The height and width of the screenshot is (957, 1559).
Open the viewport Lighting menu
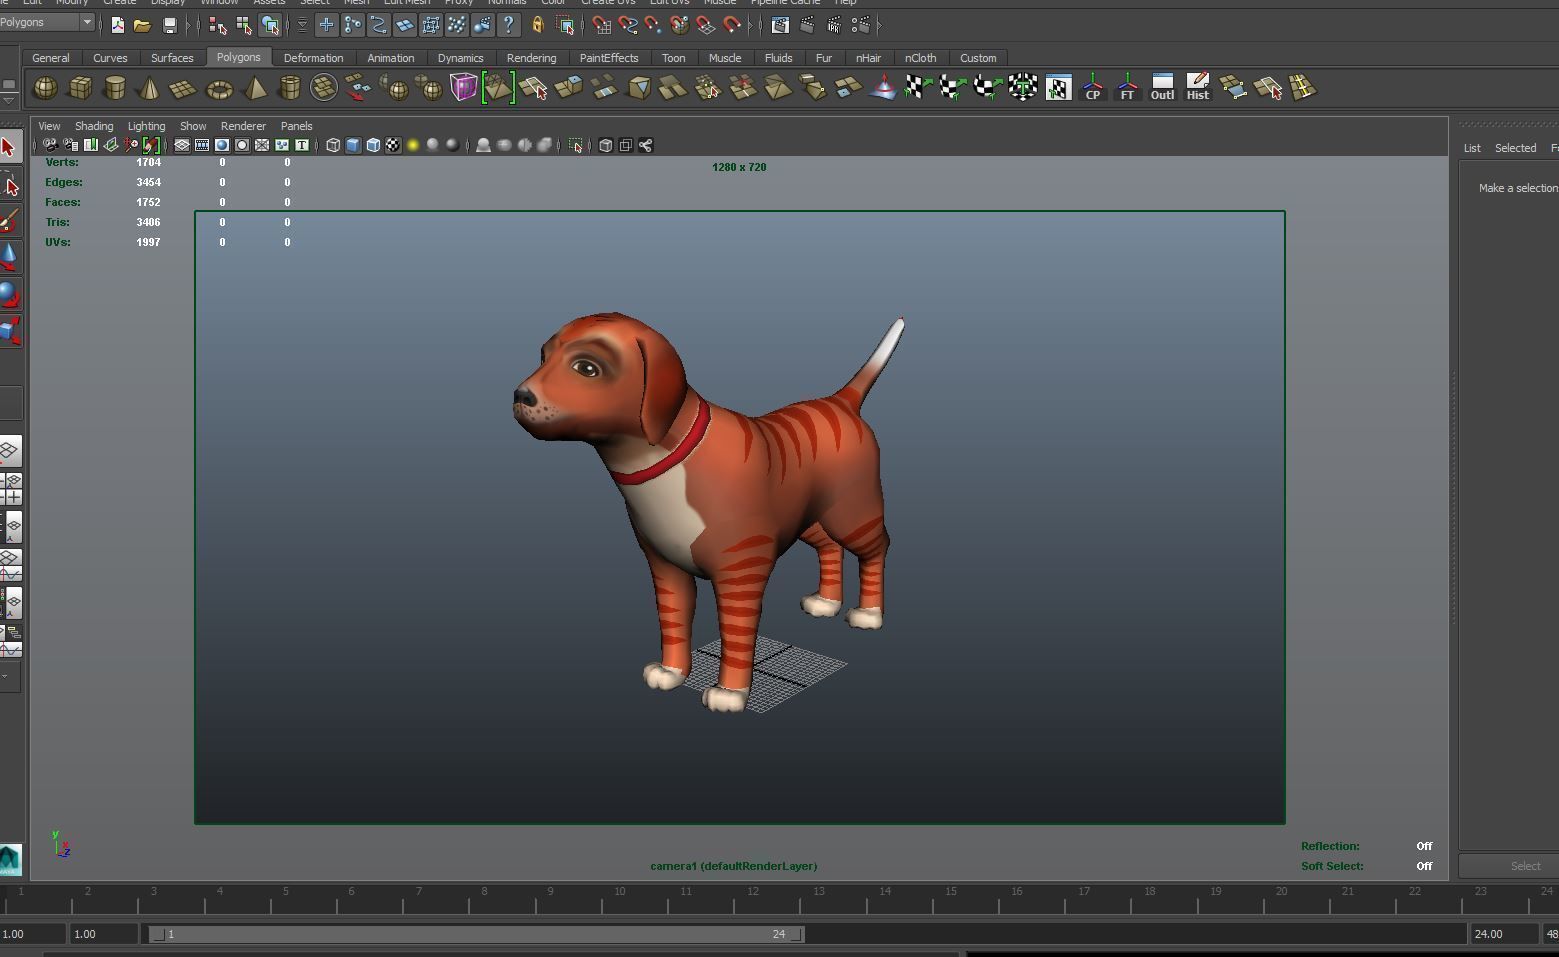146,126
